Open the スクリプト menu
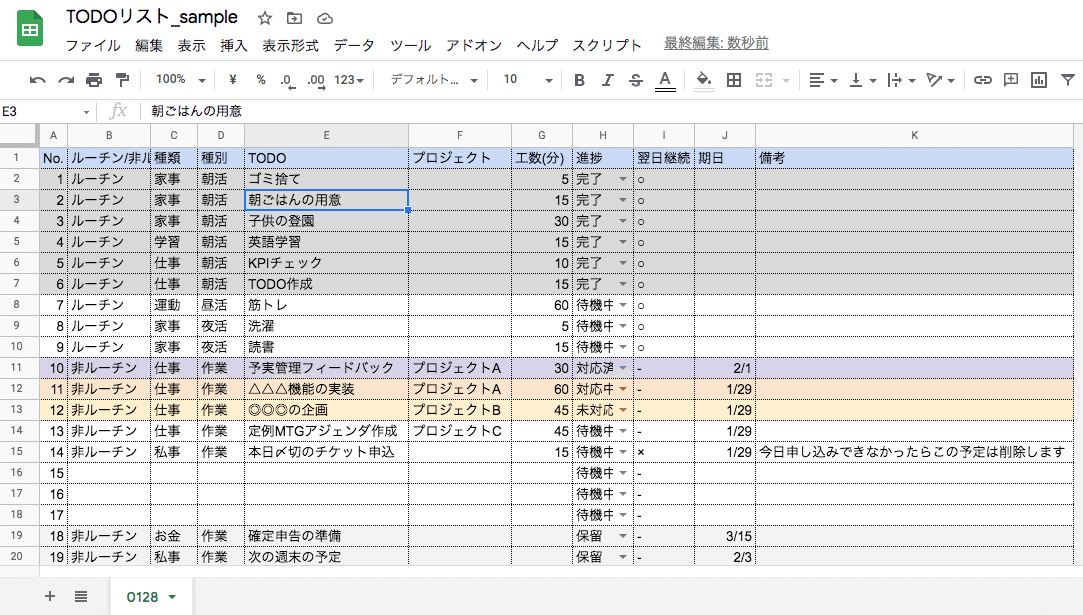This screenshot has width=1083, height=615. pos(608,44)
